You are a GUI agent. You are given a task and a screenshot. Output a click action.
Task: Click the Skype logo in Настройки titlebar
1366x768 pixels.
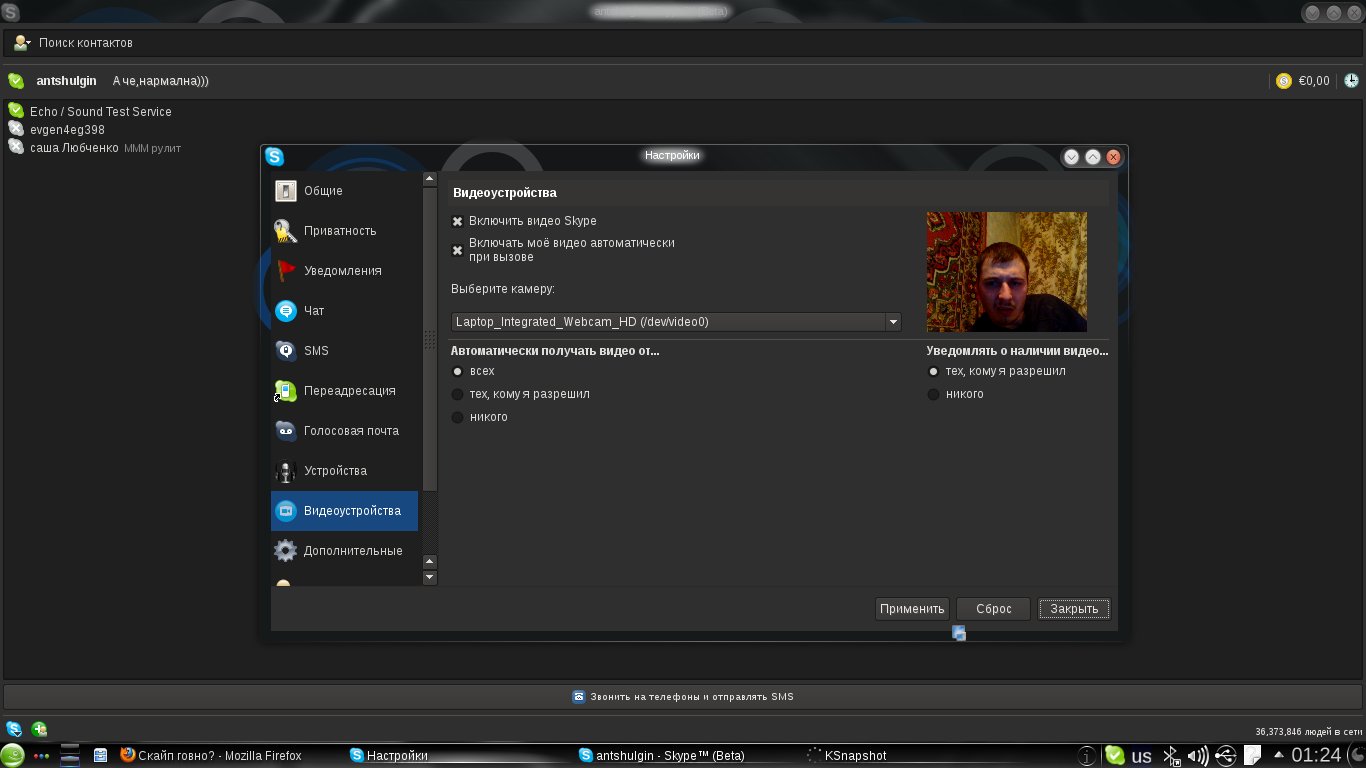274,157
